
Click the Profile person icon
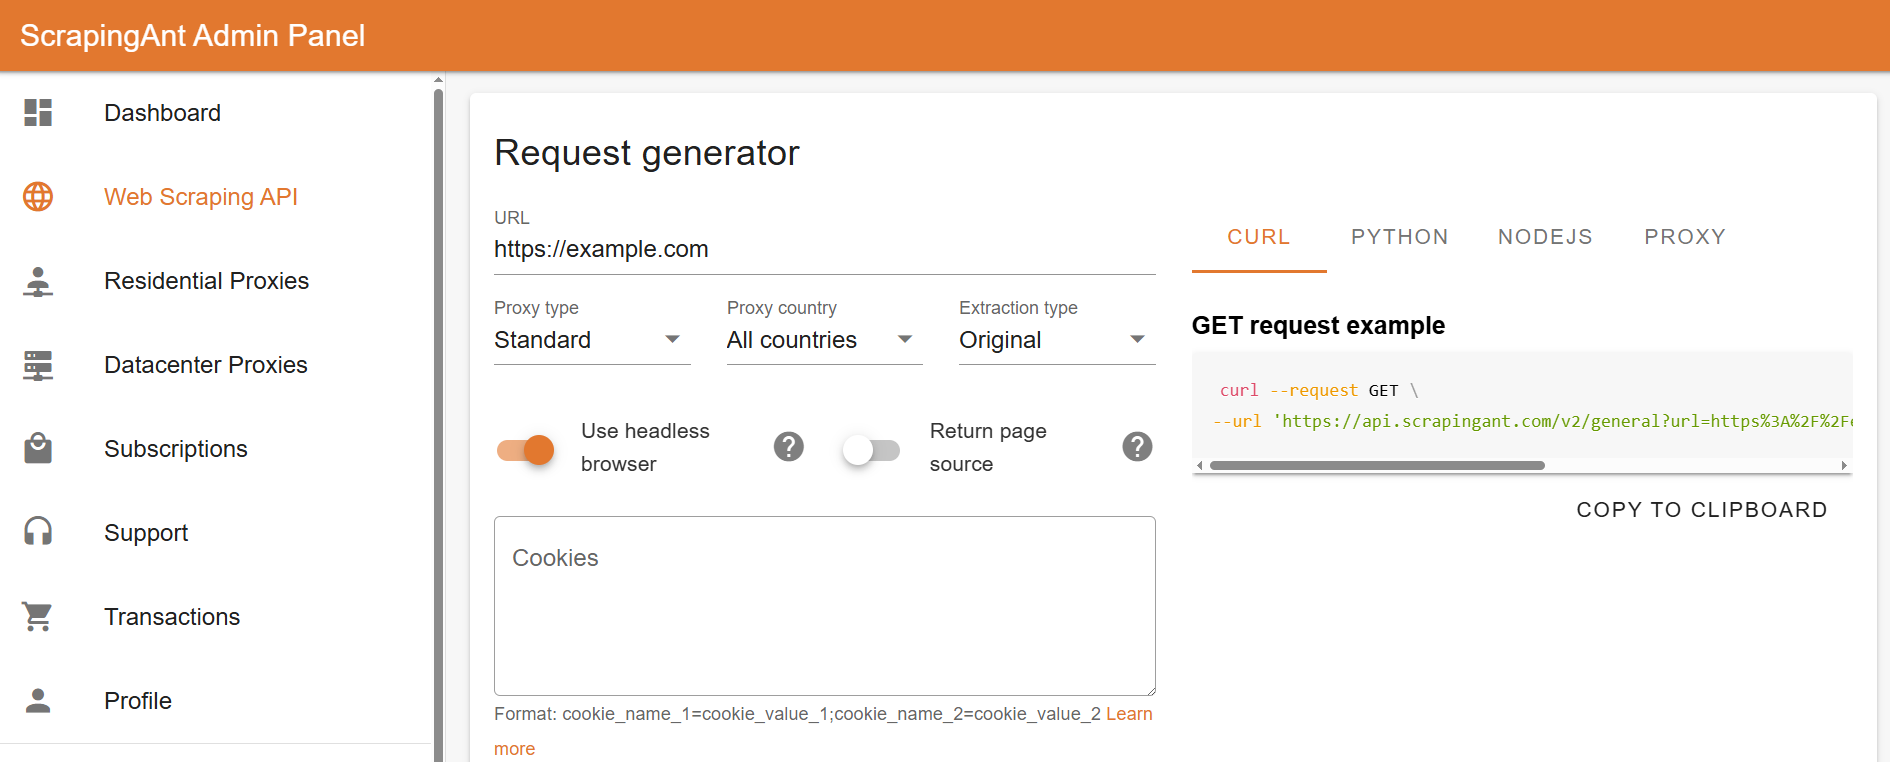[38, 700]
